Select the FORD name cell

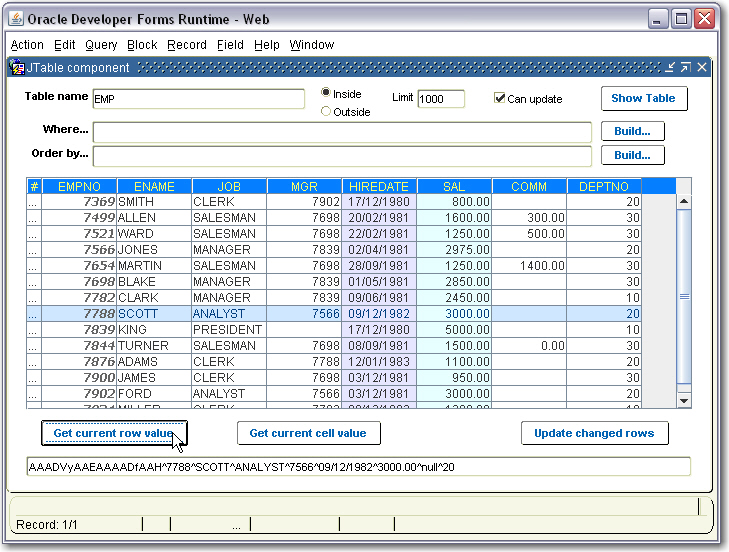click(x=154, y=393)
